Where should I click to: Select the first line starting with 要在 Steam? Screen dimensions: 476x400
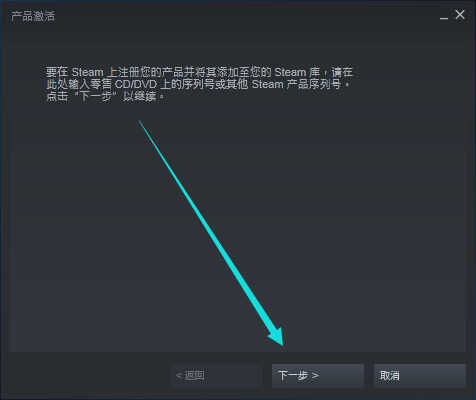tap(199, 72)
